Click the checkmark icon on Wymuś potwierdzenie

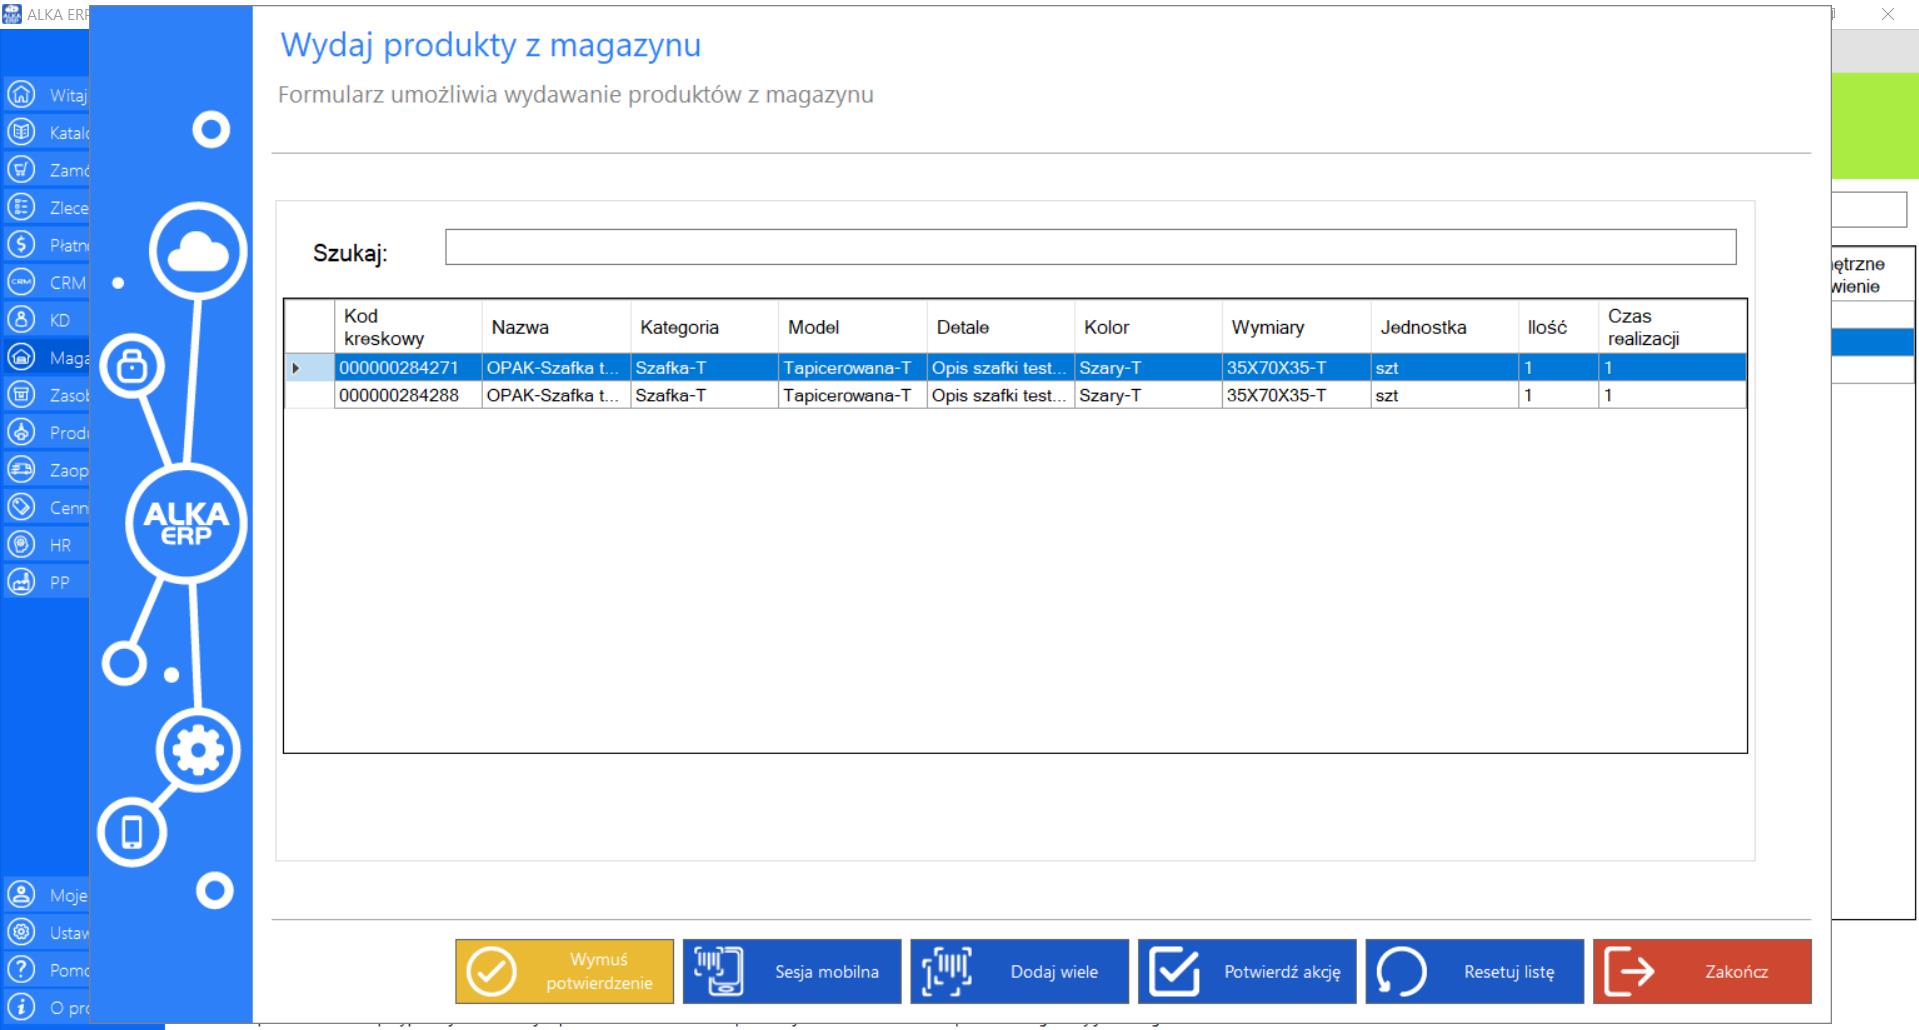click(491, 971)
